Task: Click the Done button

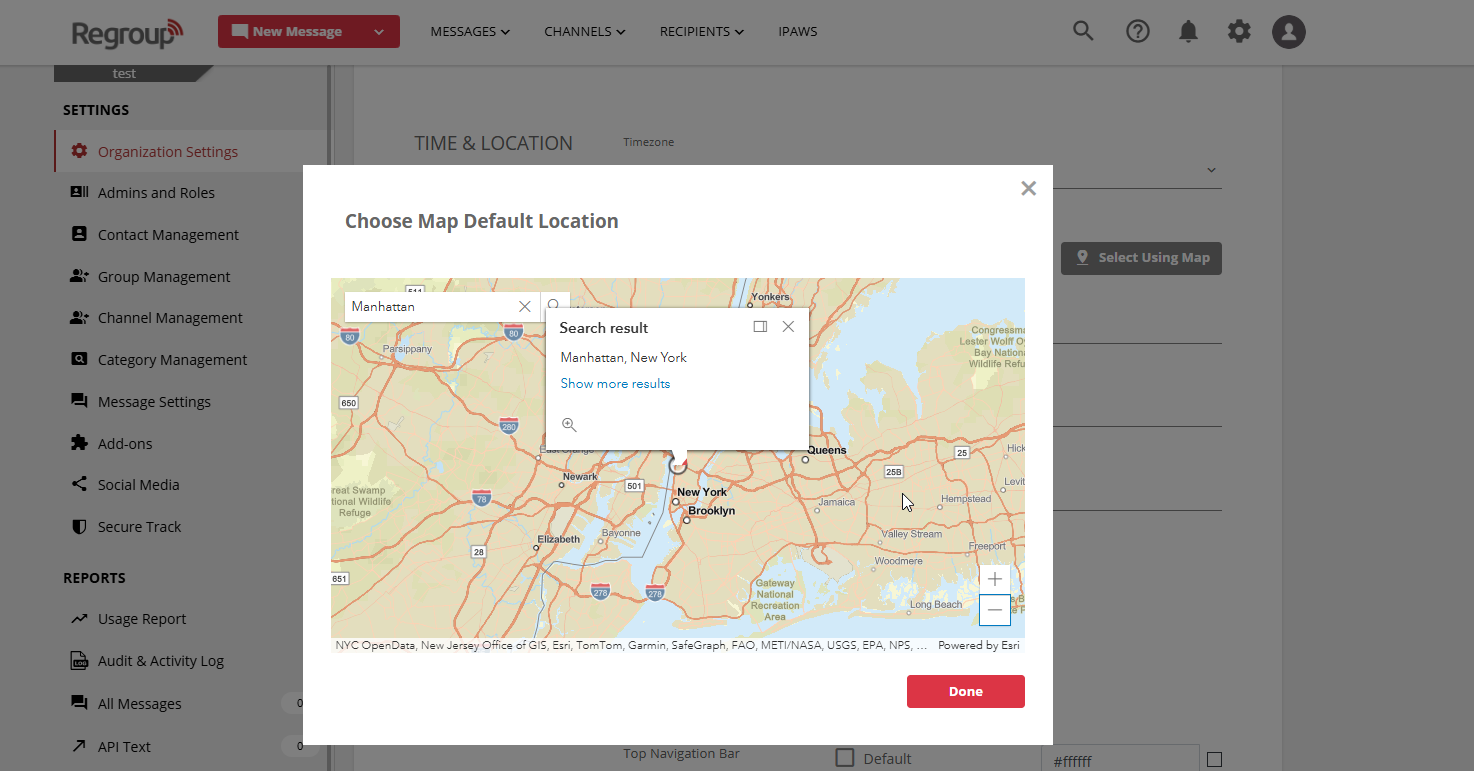Action: [965, 691]
